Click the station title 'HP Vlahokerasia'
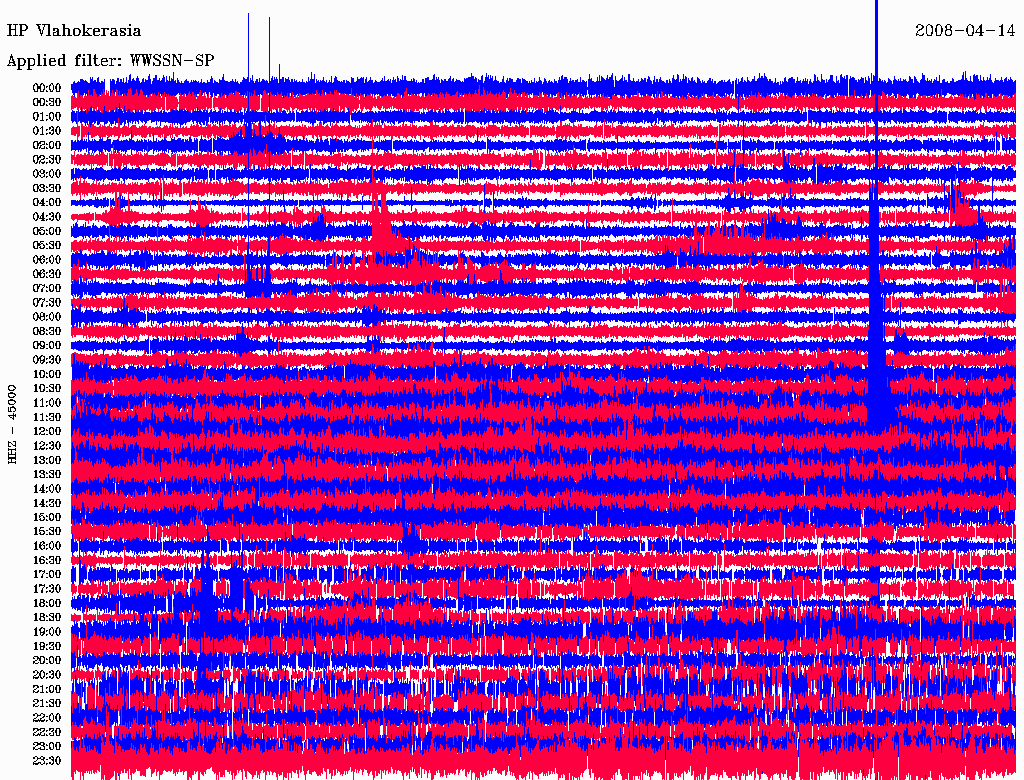 pyautogui.click(x=74, y=31)
